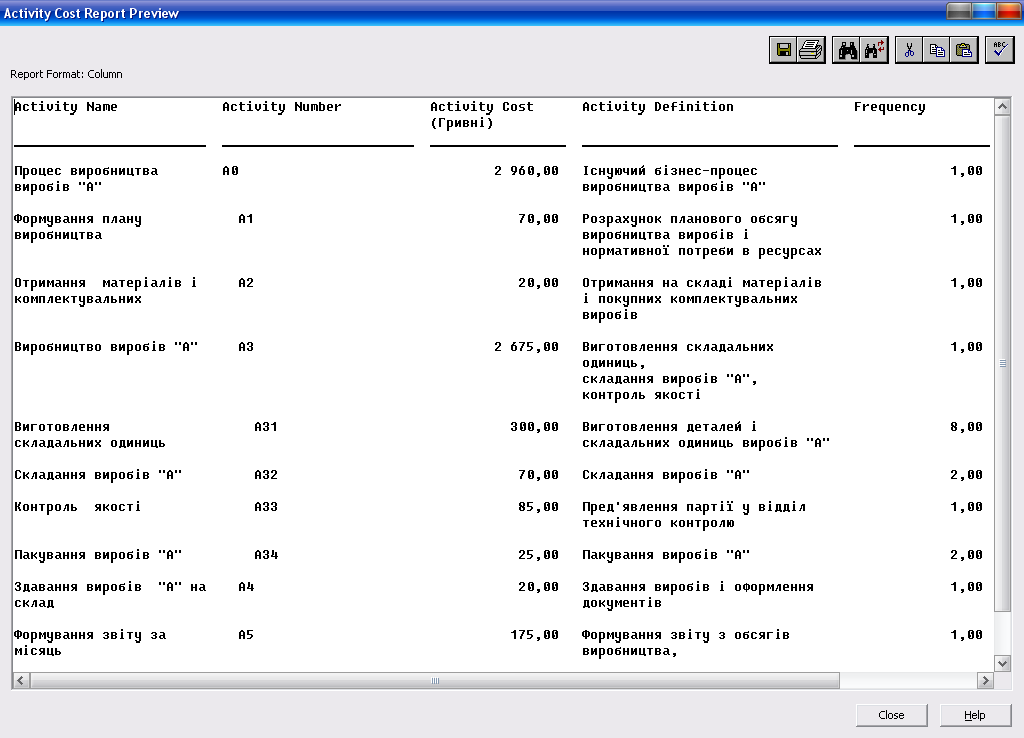Click the vertical scrollbar thumb

[1002, 363]
